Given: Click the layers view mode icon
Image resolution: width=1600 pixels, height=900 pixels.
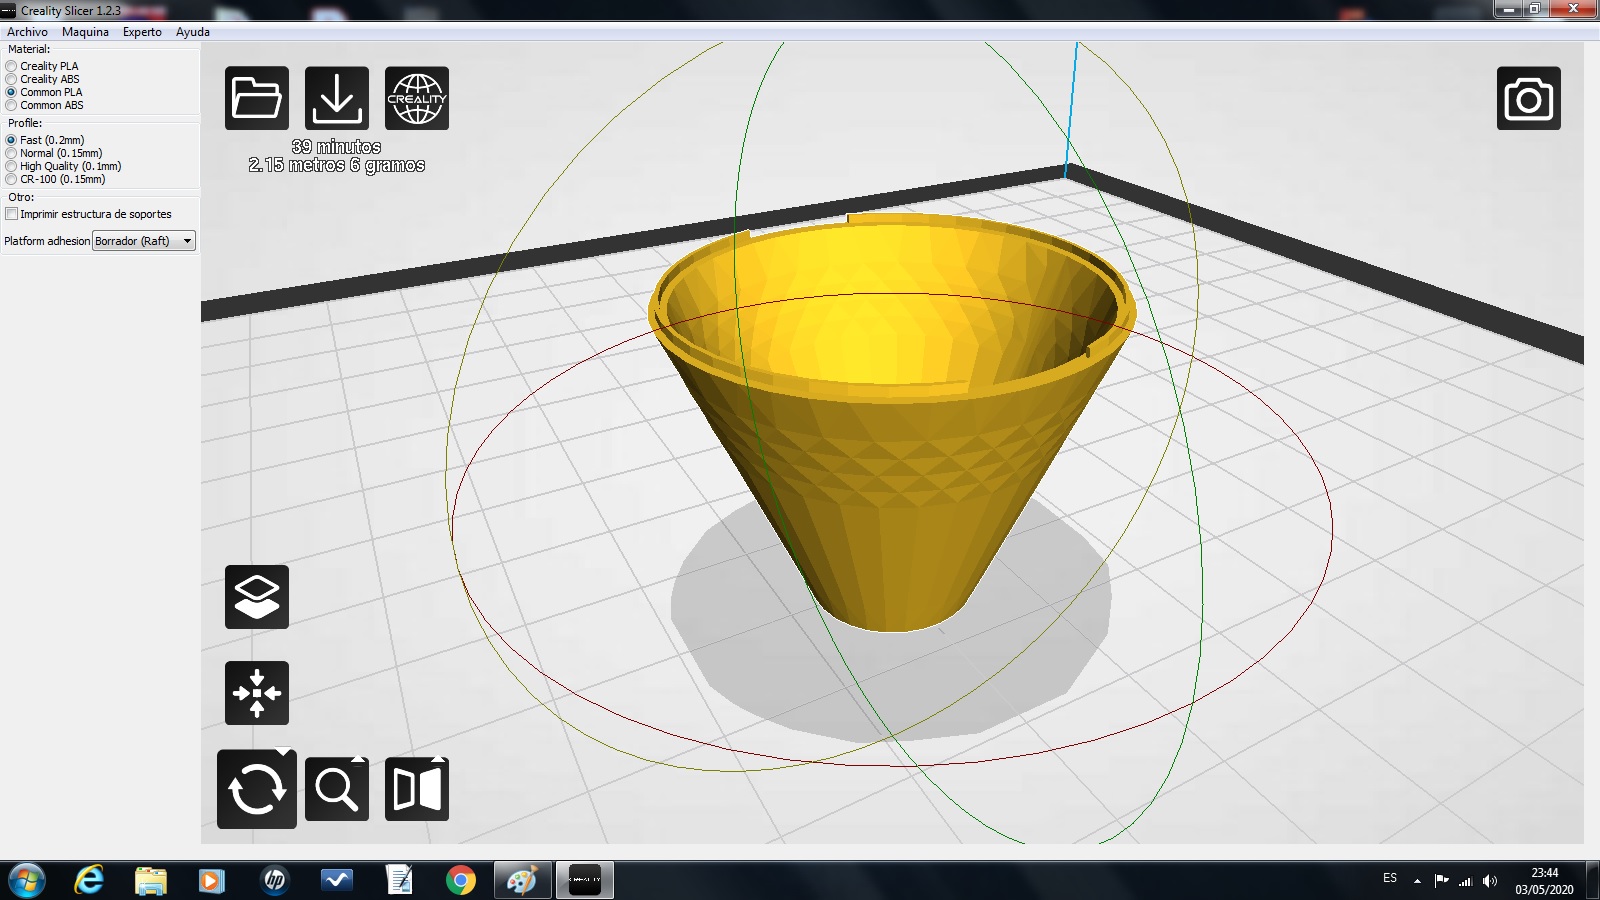Looking at the screenshot, I should 257,597.
